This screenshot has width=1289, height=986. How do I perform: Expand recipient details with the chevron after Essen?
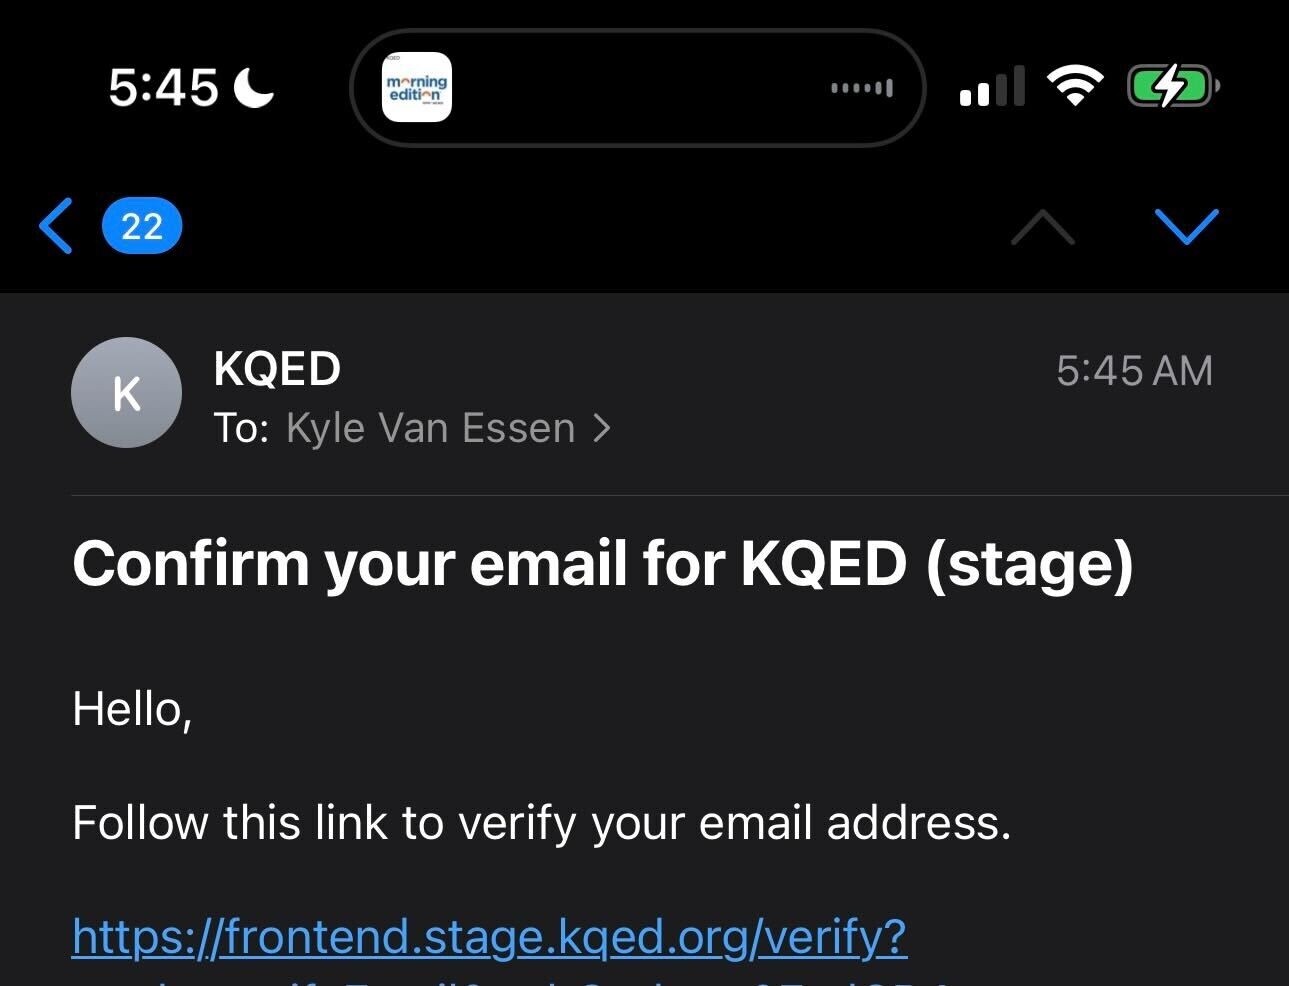point(602,428)
